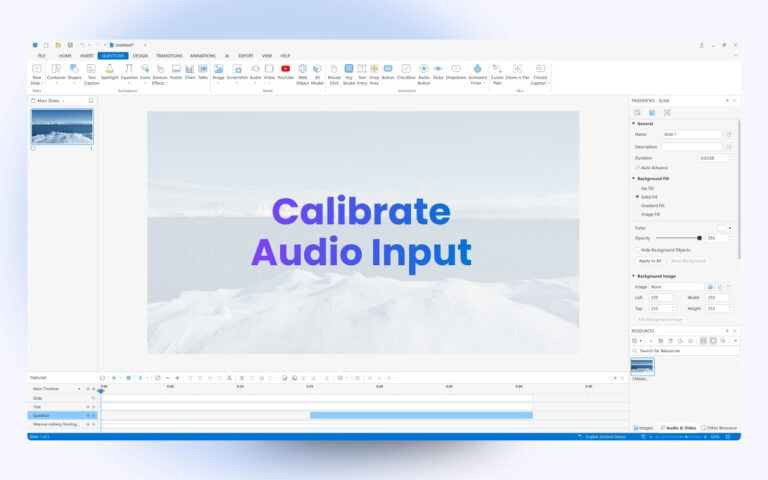
Task: Open the Shapes gallery
Action: (74, 72)
